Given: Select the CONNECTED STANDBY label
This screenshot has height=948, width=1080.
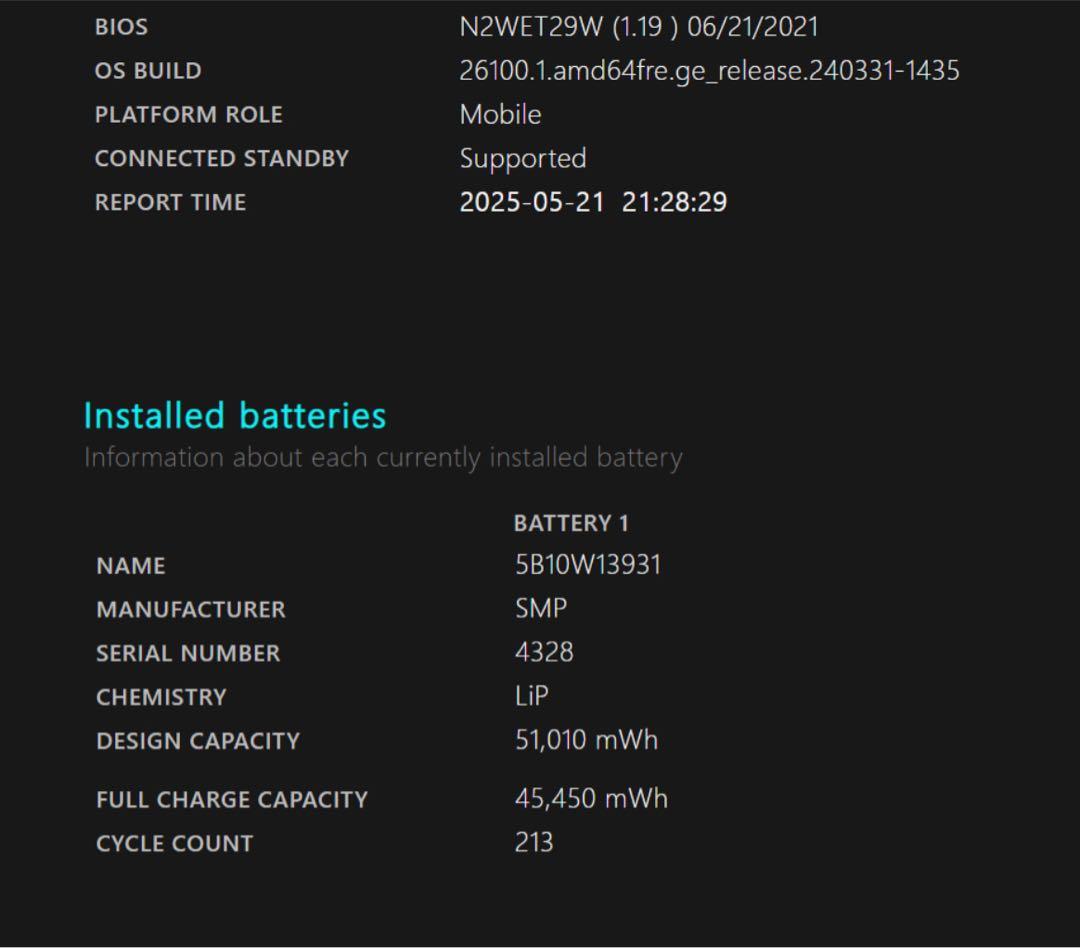Looking at the screenshot, I should click(222, 158).
